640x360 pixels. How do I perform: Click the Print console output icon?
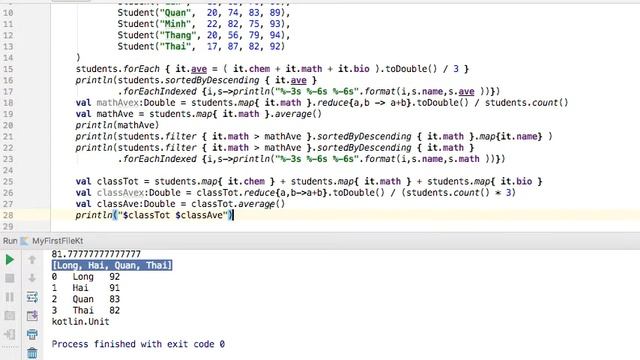[32, 334]
